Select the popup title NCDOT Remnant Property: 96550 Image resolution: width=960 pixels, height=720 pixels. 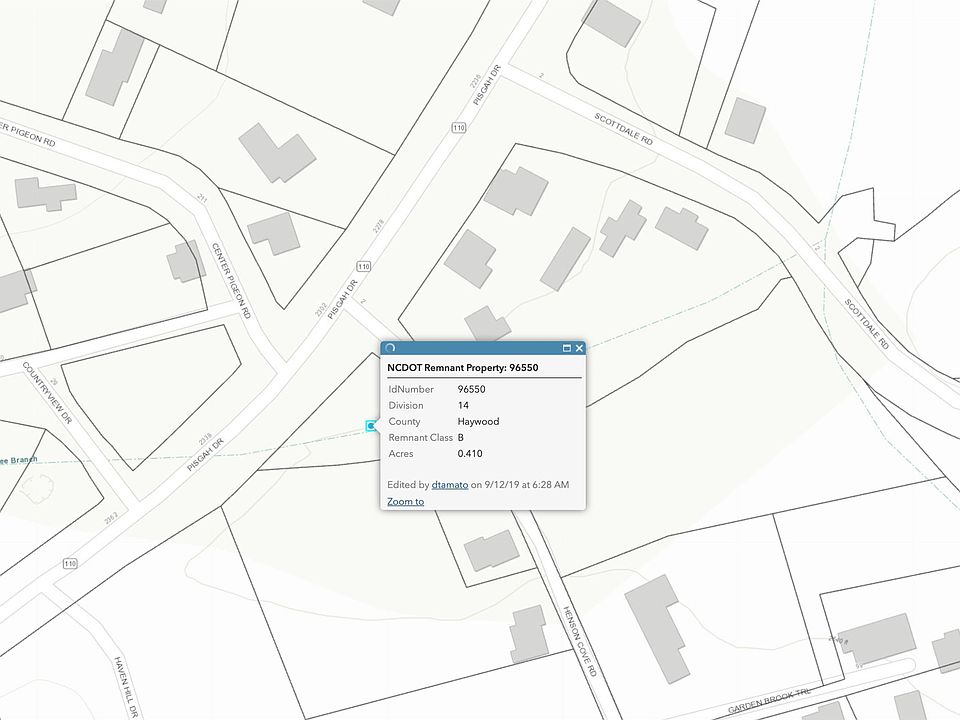pyautogui.click(x=463, y=367)
